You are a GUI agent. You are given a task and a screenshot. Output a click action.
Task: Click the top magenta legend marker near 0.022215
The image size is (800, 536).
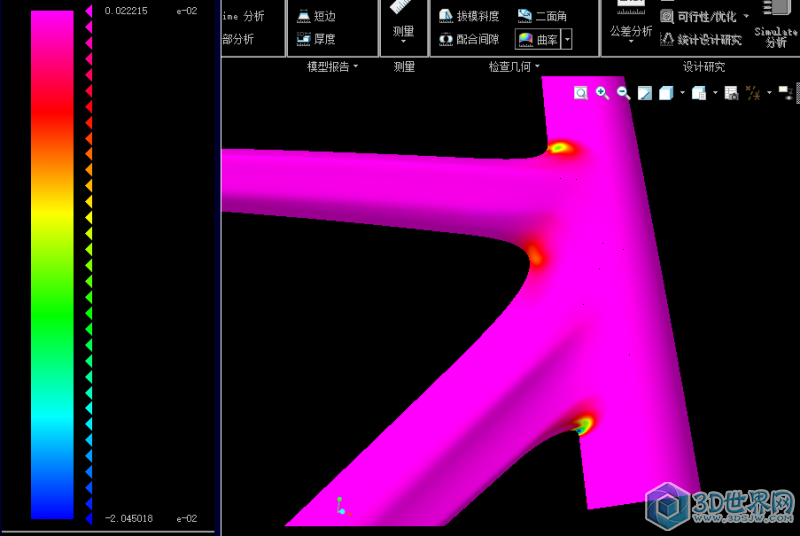[89, 11]
